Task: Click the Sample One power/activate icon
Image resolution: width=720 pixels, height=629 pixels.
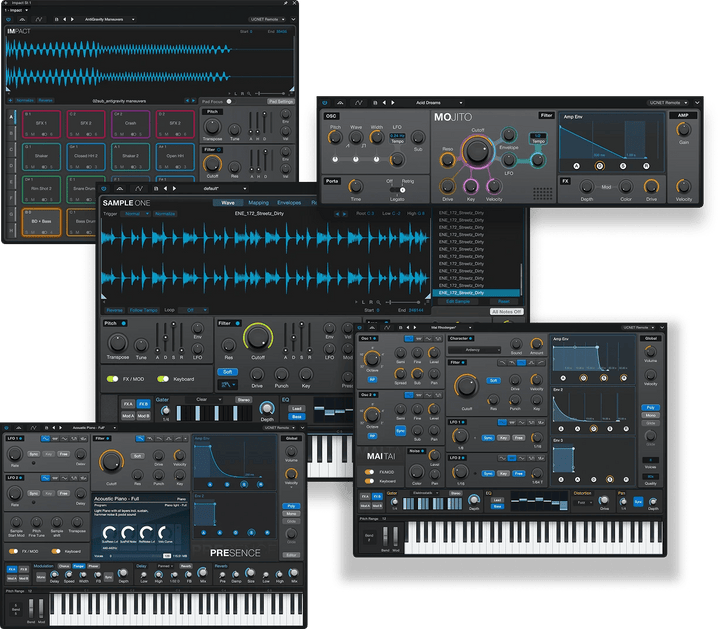Action: click(104, 189)
